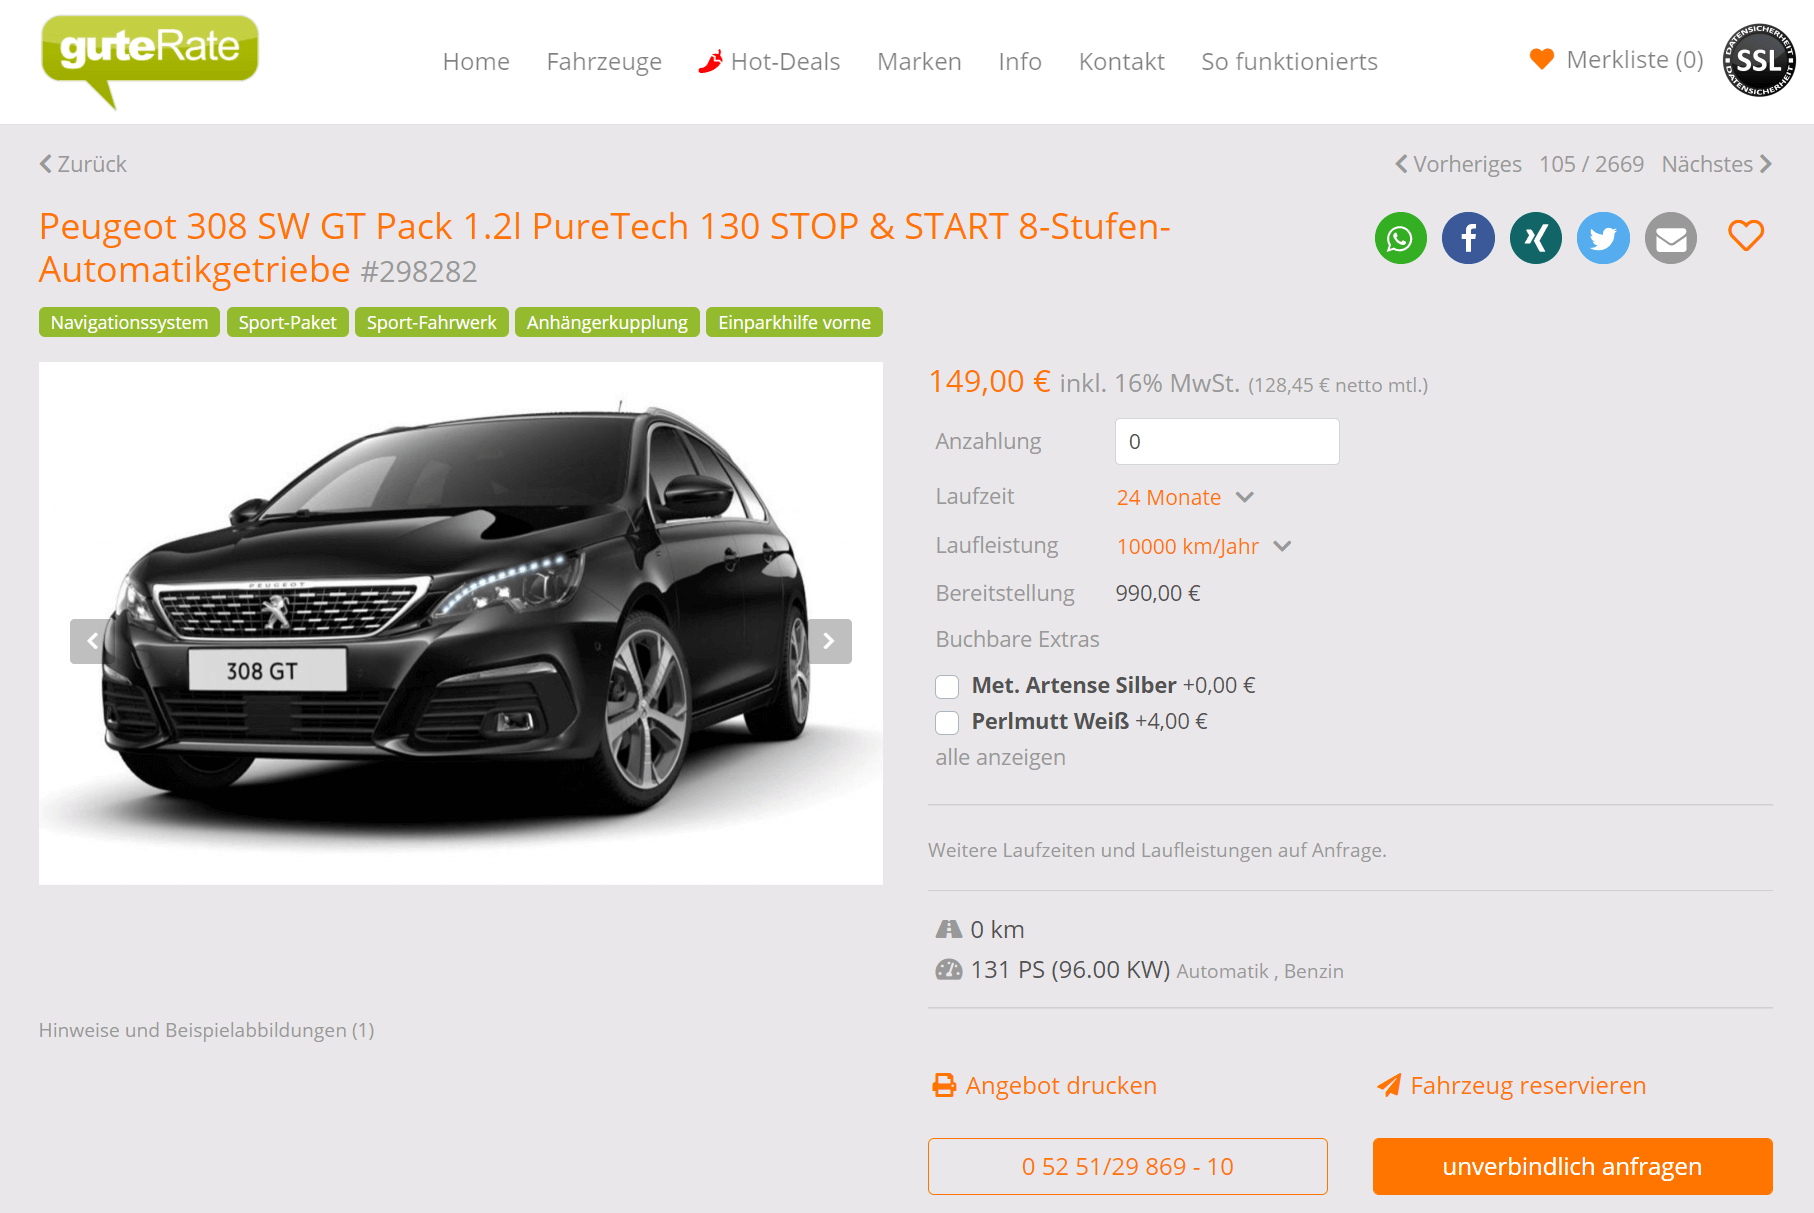Click the phone number button
Viewport: 1814px width, 1213px height.
[1127, 1166]
